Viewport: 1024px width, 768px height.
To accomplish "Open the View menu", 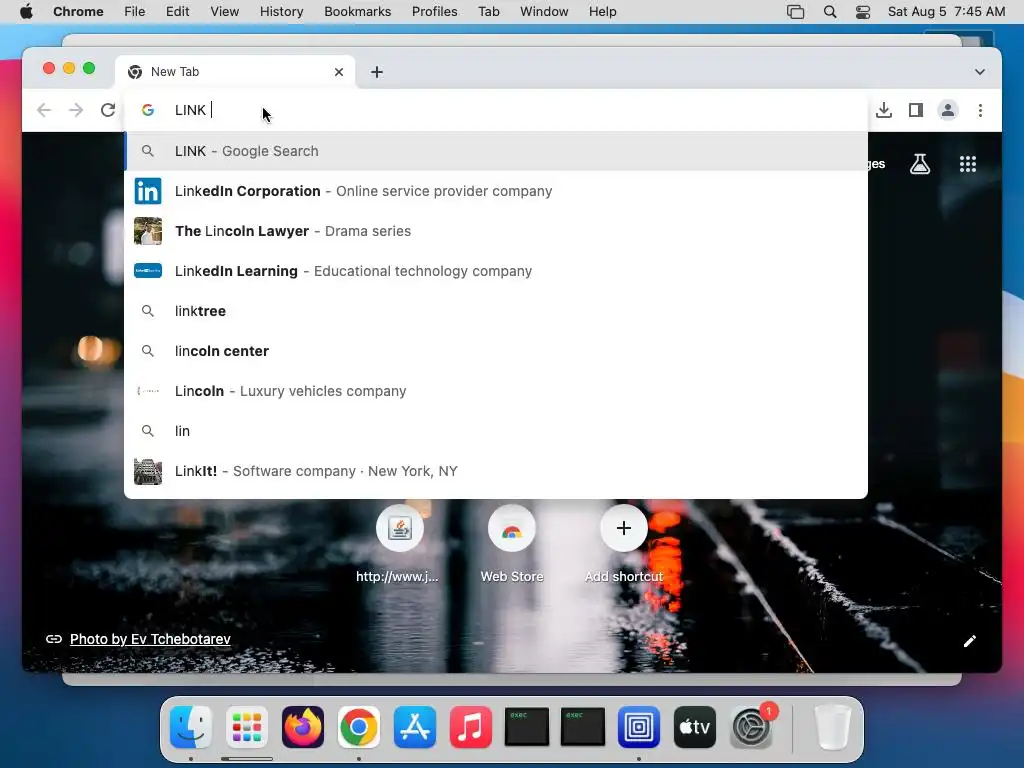I will point(225,12).
